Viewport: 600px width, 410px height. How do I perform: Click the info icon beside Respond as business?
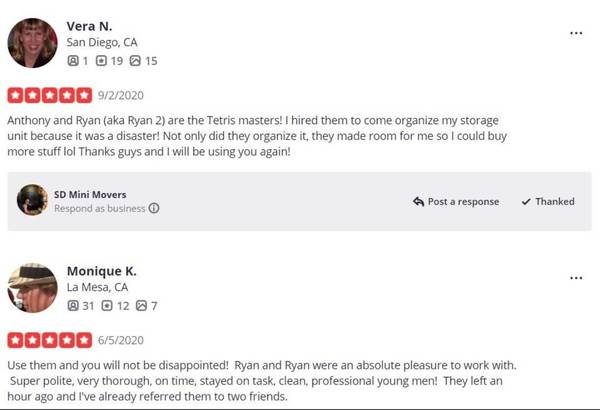(x=154, y=208)
